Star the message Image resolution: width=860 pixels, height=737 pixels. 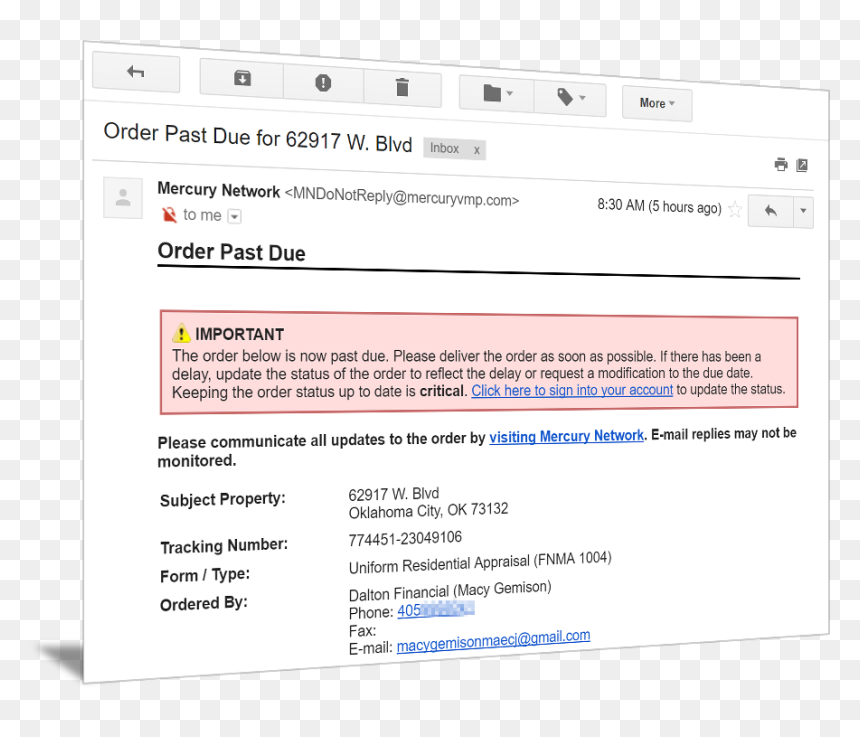pos(734,209)
